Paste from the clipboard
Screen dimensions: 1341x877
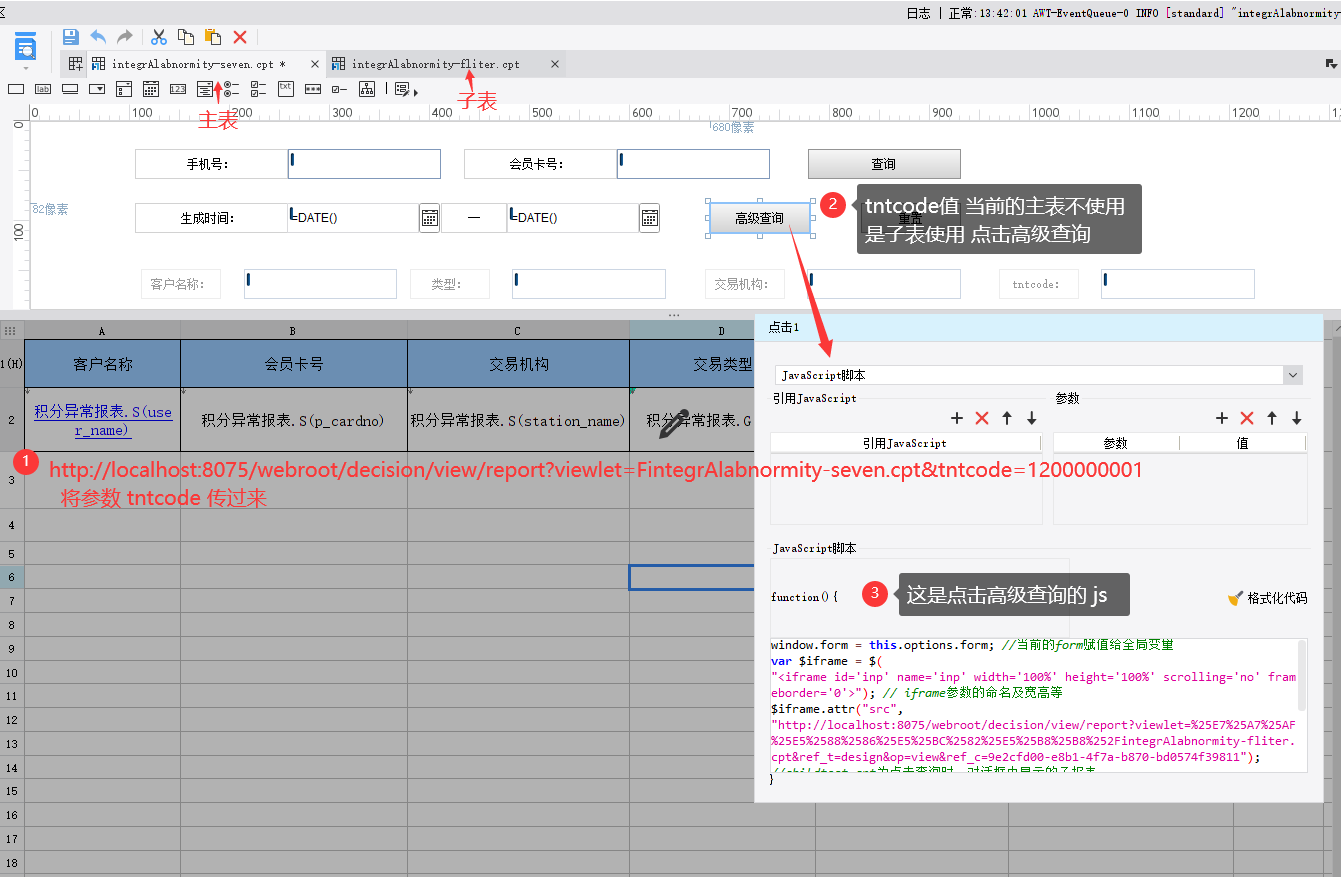(213, 37)
